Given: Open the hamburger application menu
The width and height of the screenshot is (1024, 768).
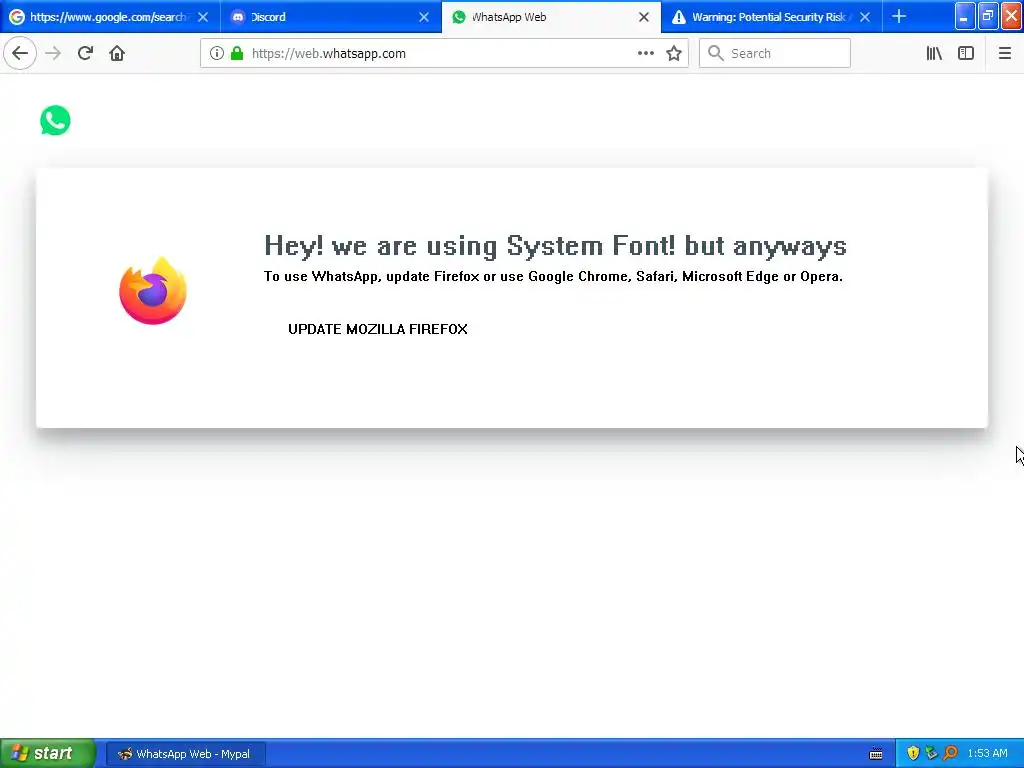Looking at the screenshot, I should coord(1004,53).
